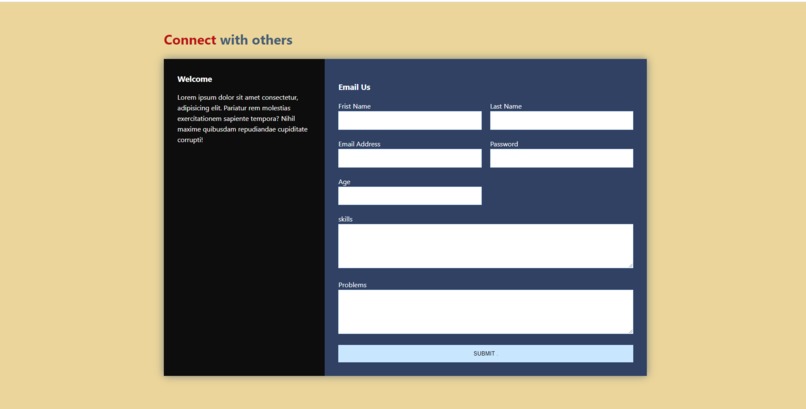Click into the Password field
Image resolution: width=806 pixels, height=409 pixels.
[561, 158]
